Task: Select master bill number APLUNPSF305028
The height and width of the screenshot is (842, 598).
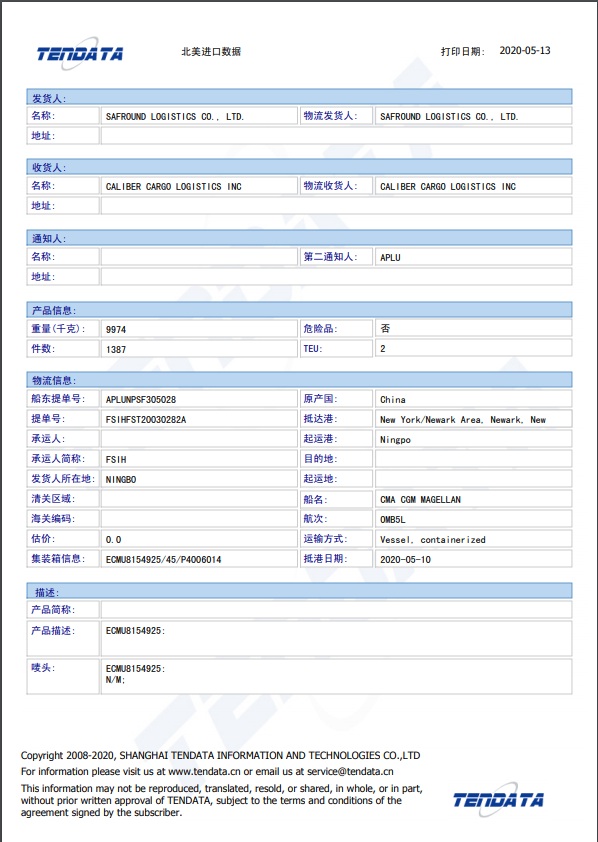Action: (x=141, y=400)
